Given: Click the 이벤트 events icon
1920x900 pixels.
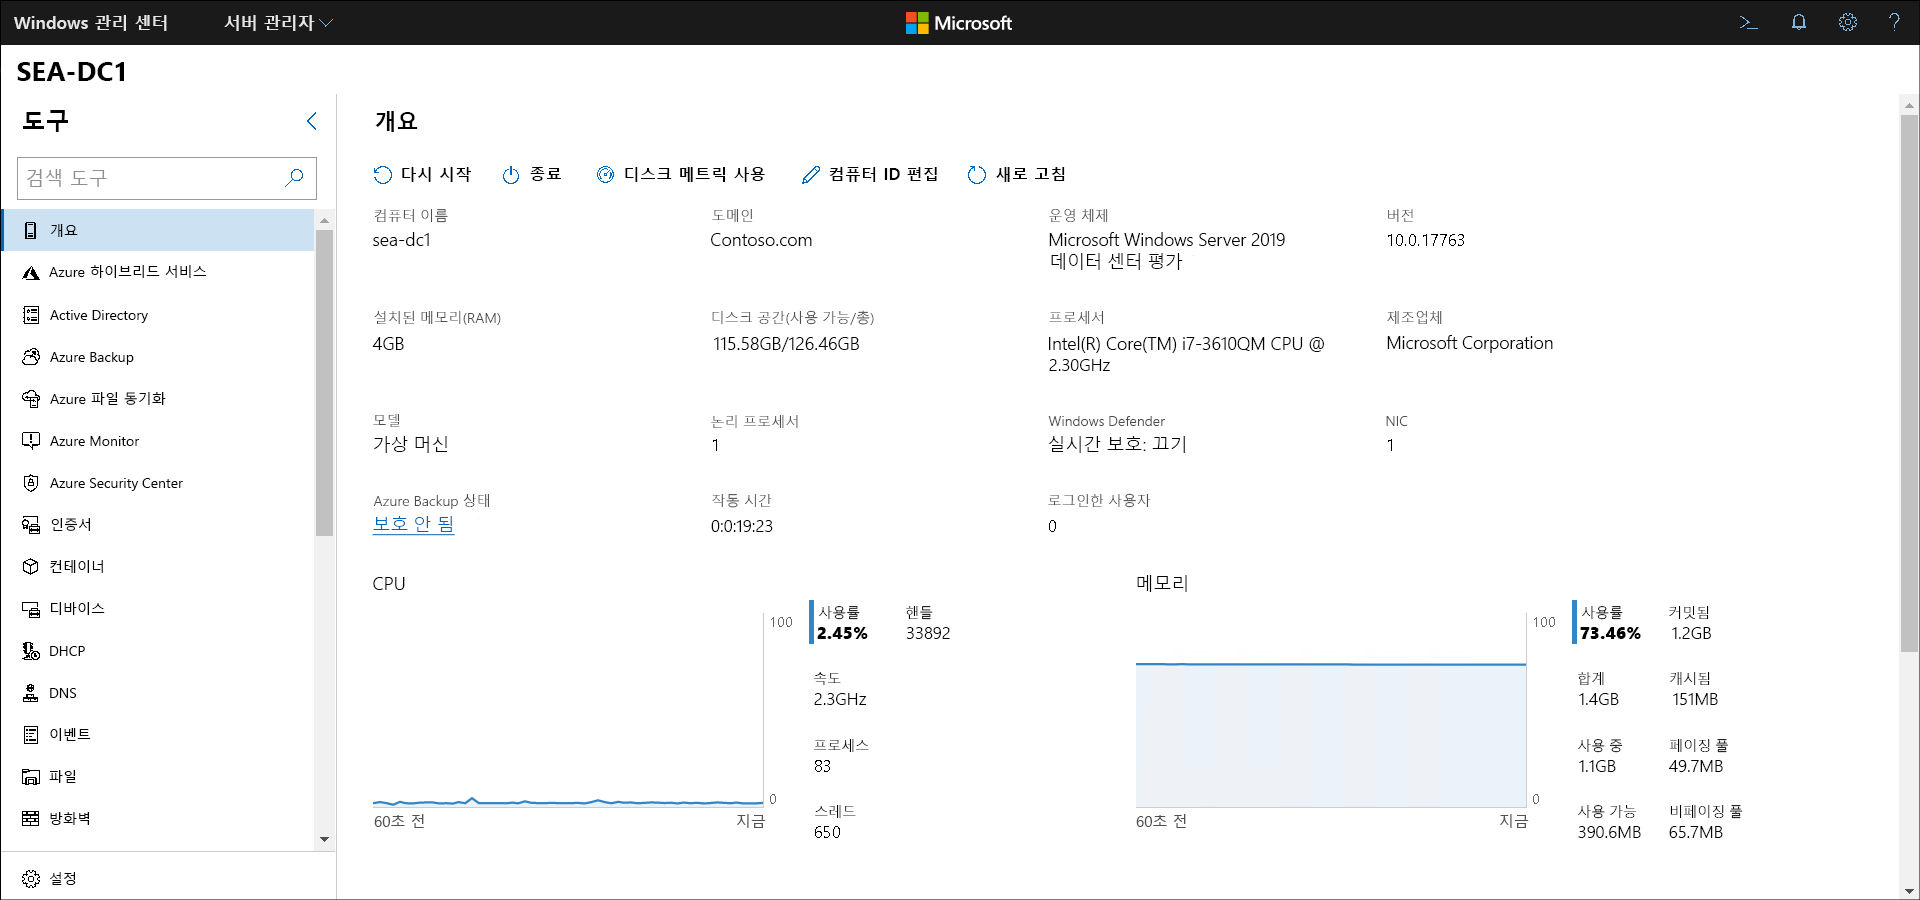Looking at the screenshot, I should click(x=31, y=735).
